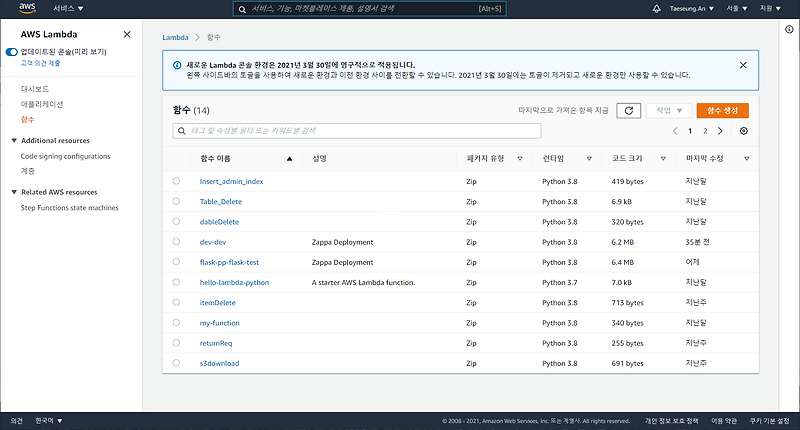Click the function filter search field
The image size is (800, 430).
point(357,131)
